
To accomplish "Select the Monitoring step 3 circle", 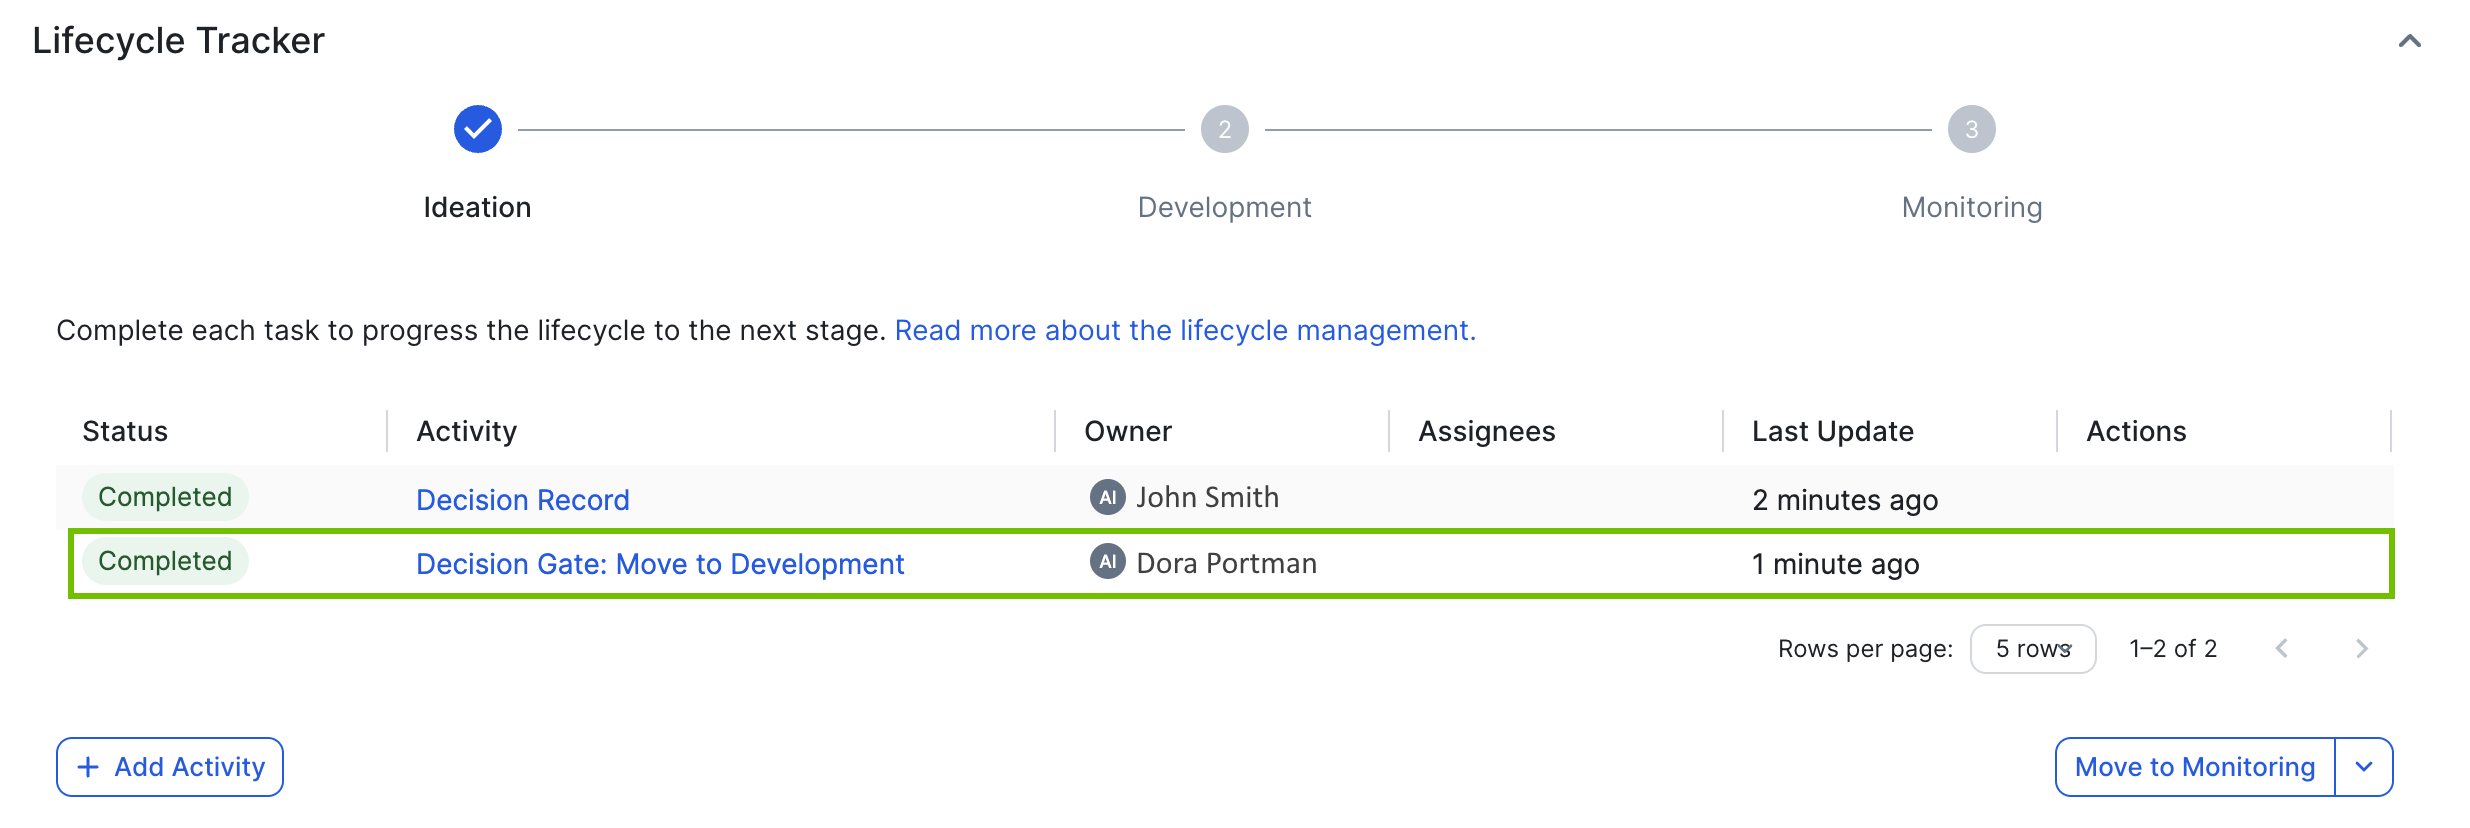I will coord(1971,129).
